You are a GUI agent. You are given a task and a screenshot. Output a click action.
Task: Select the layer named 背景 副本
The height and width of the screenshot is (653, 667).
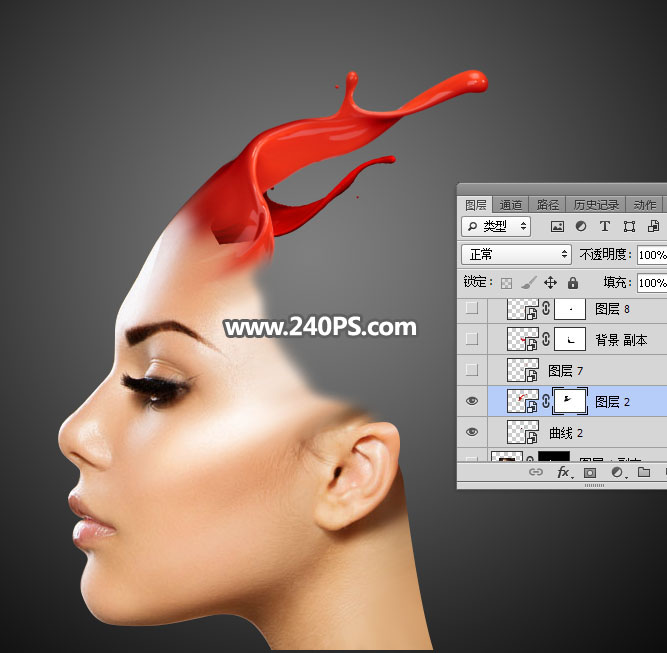(621, 340)
